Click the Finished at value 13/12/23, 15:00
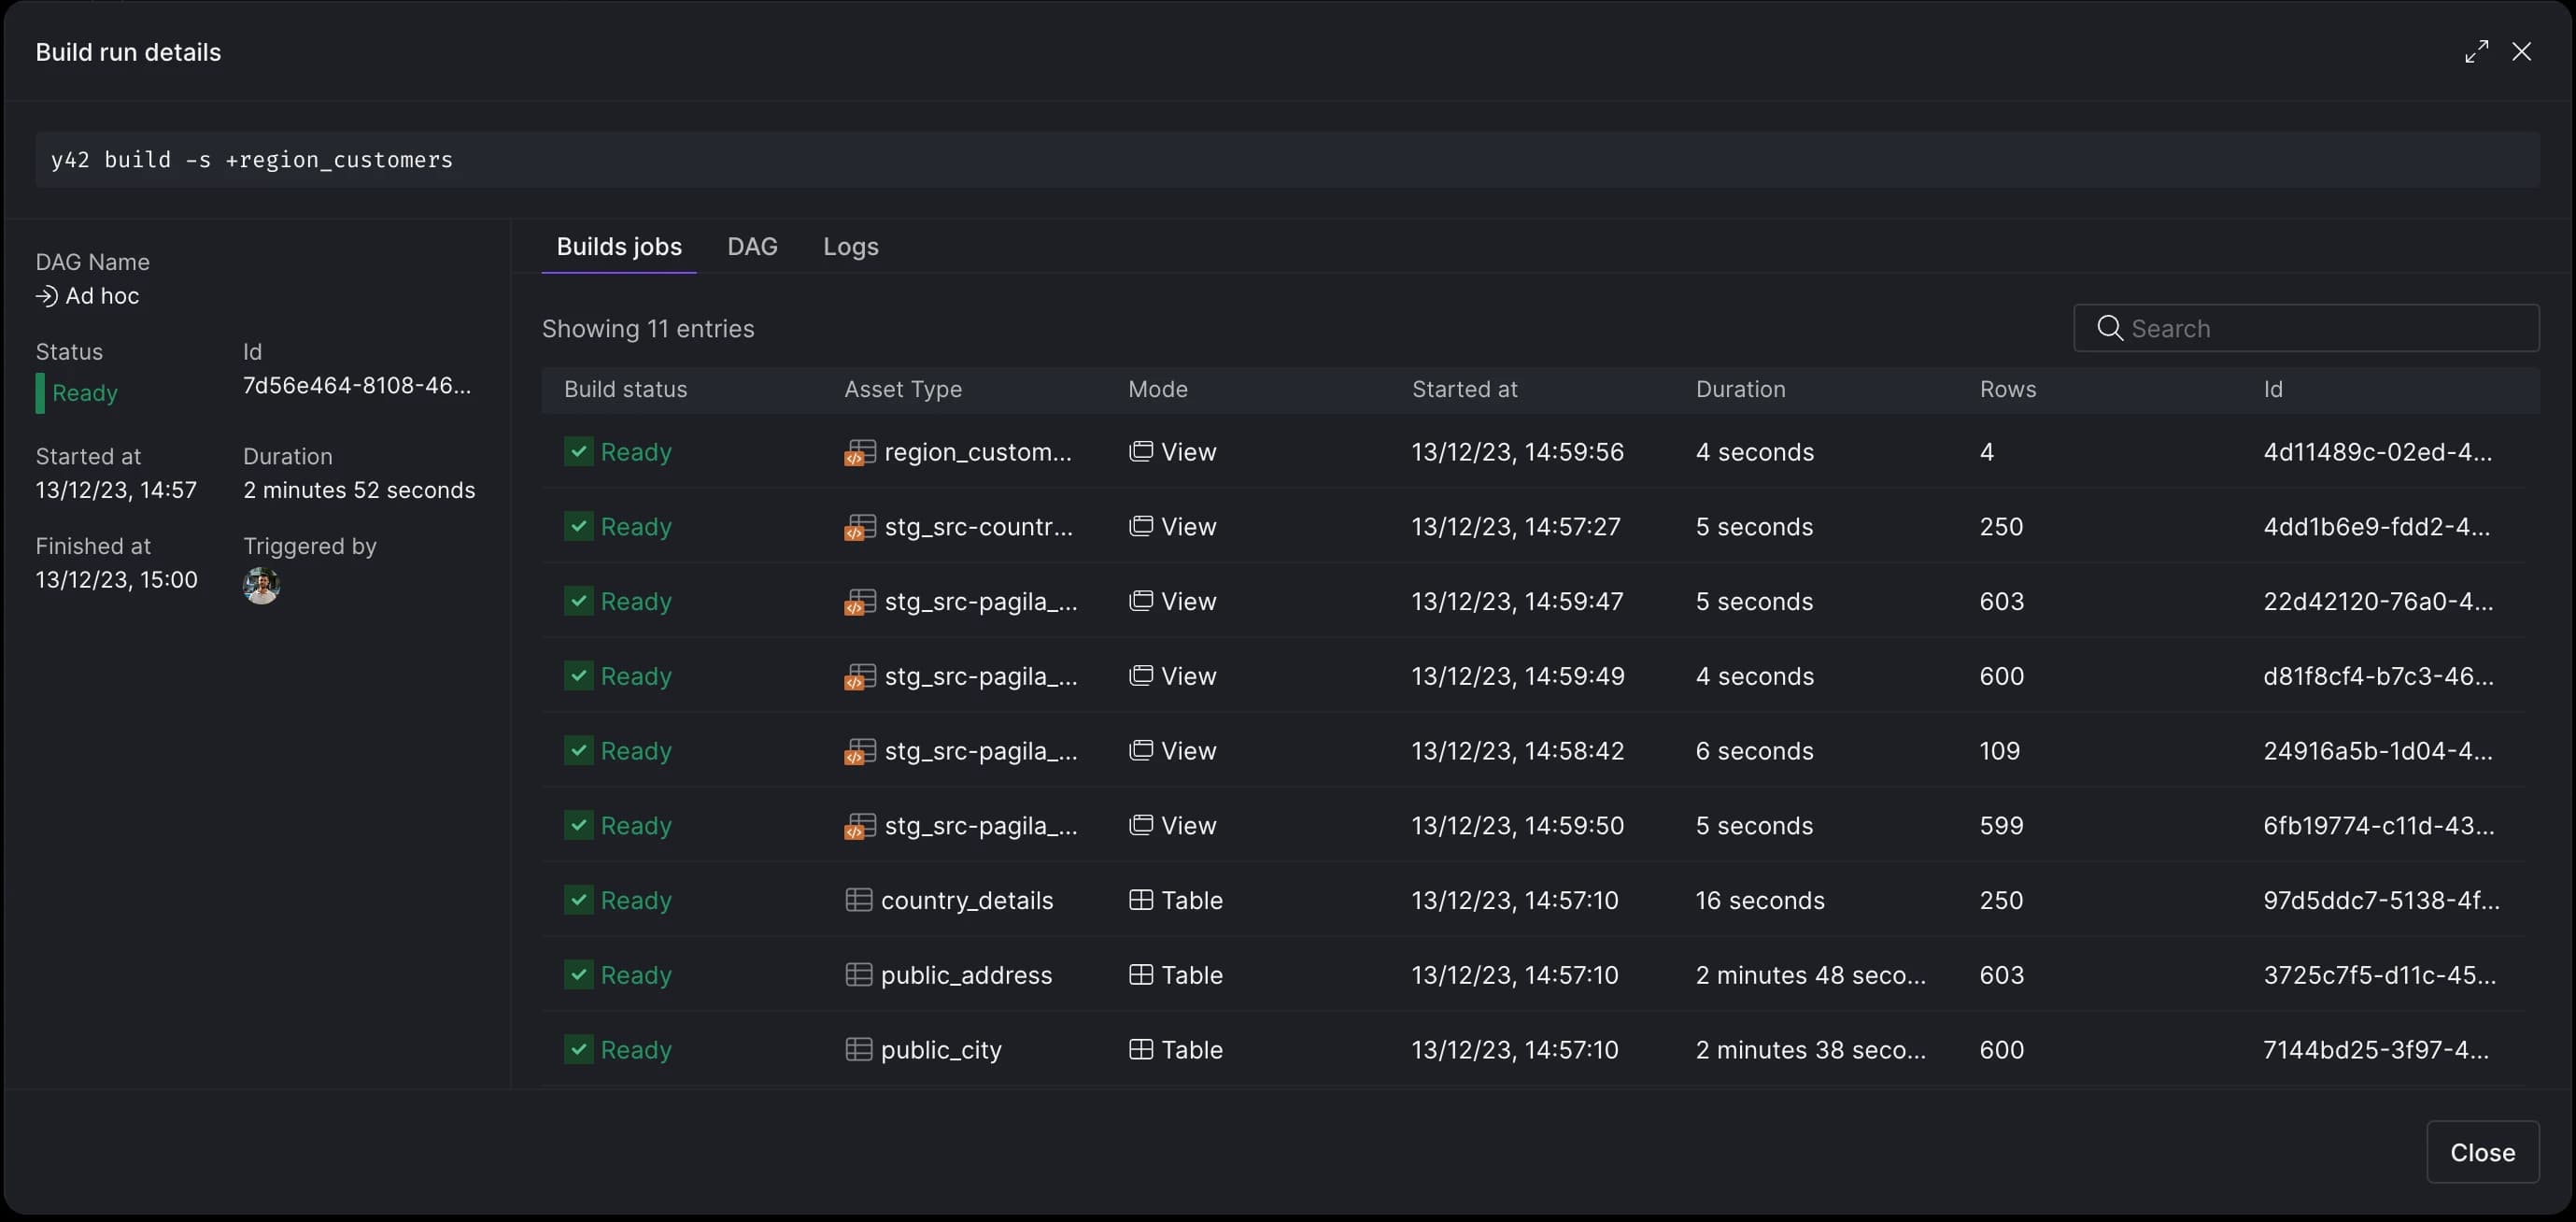This screenshot has width=2576, height=1222. (x=116, y=580)
